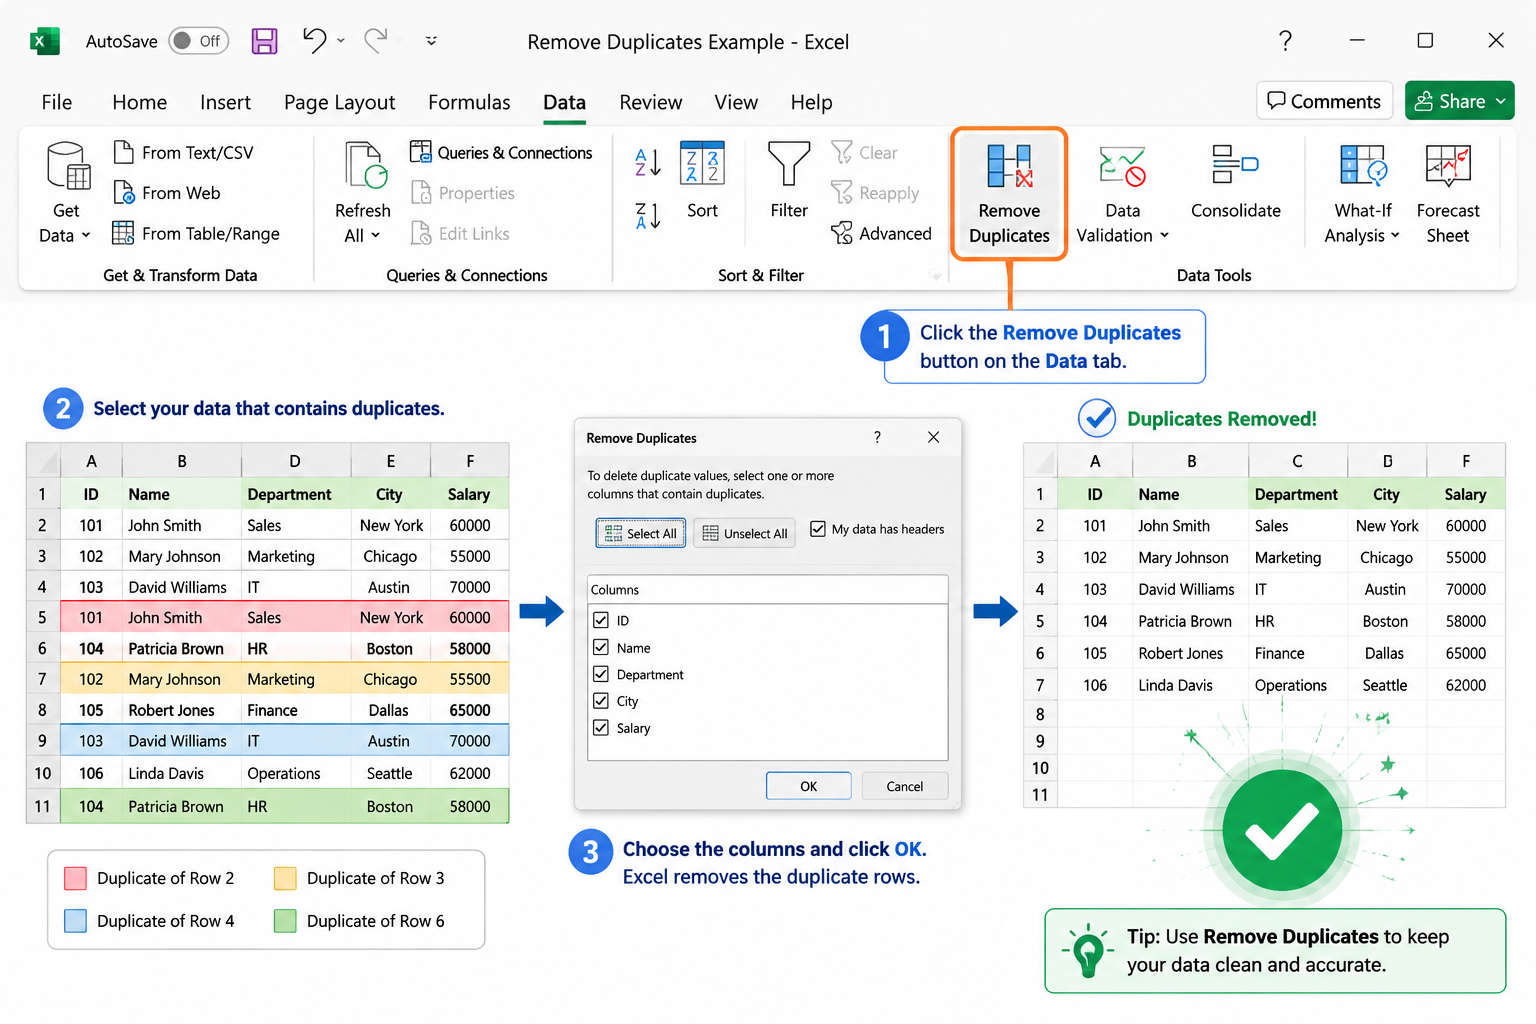
Task: Expand the Refresh All dropdown arrow
Action: [x=375, y=235]
